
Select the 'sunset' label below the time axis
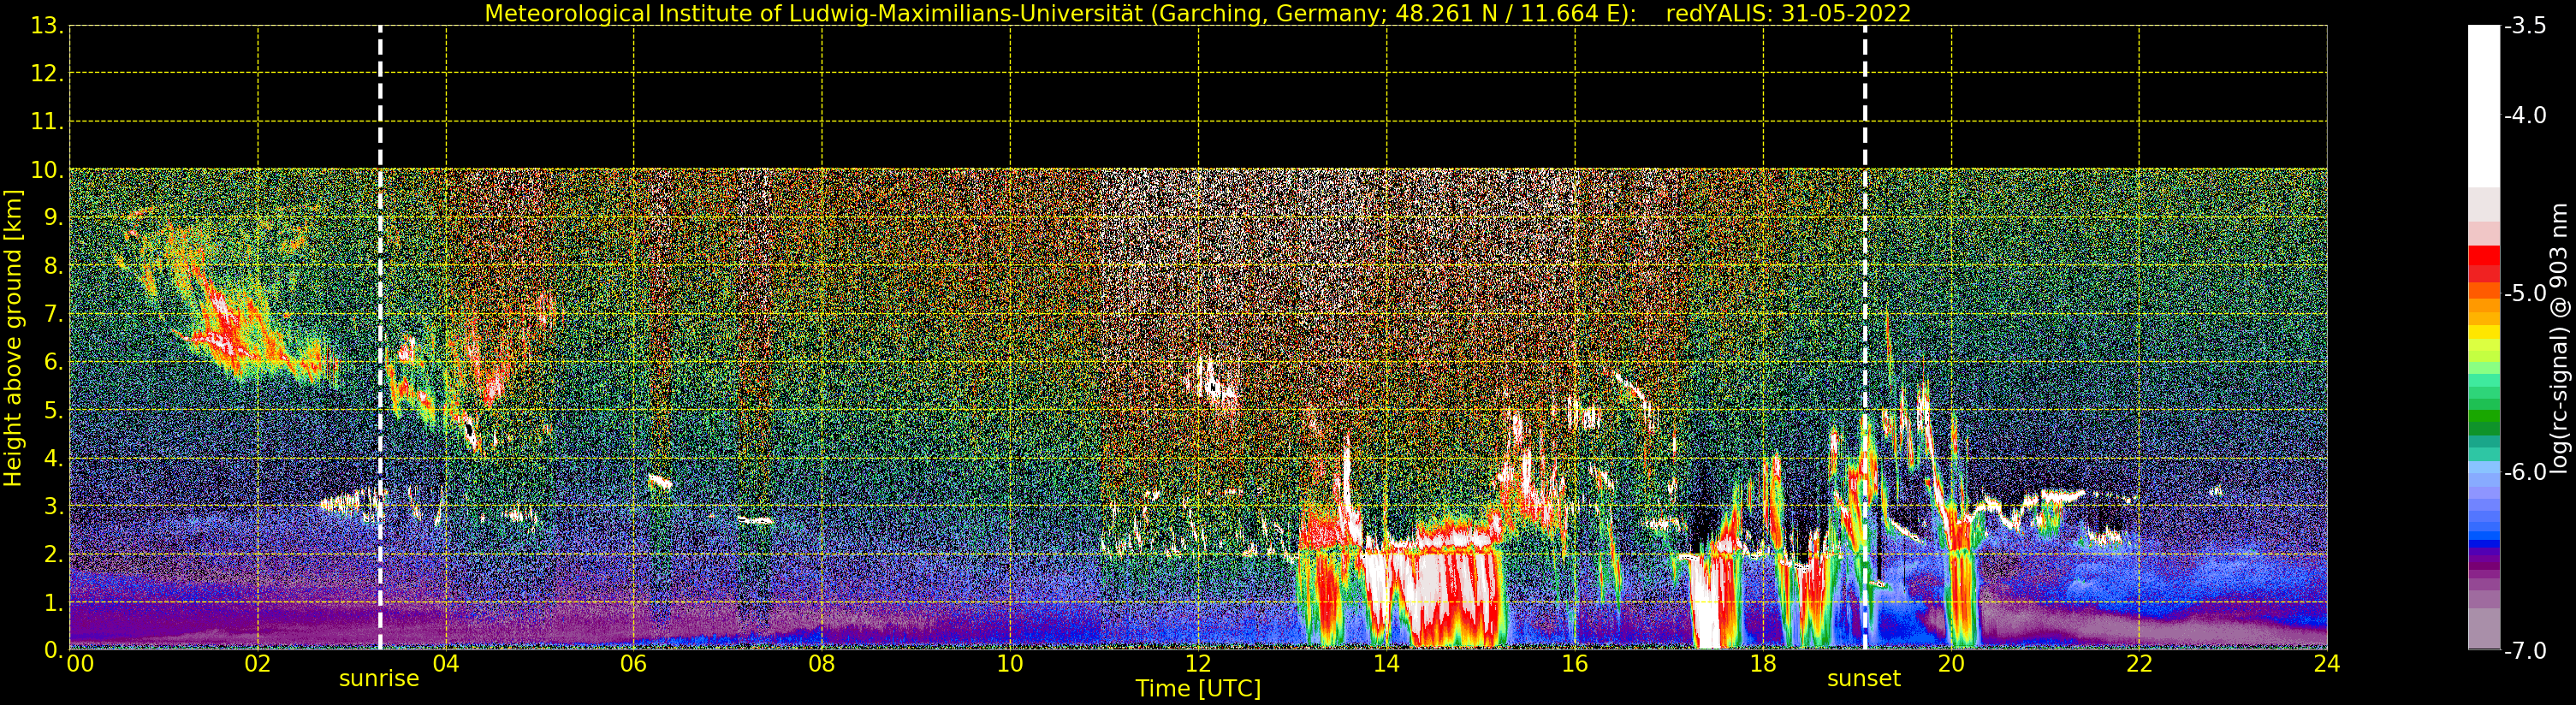point(1864,679)
